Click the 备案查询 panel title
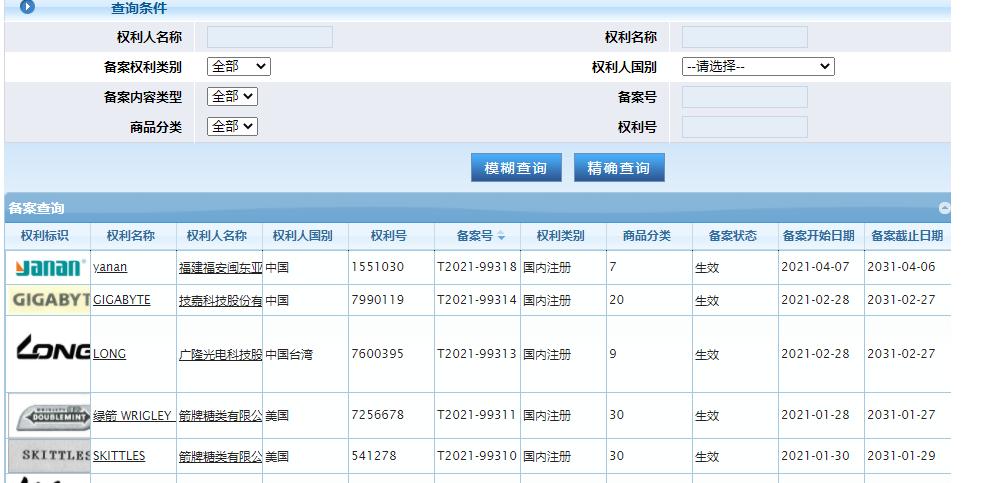This screenshot has height=483, width=983. (36, 208)
